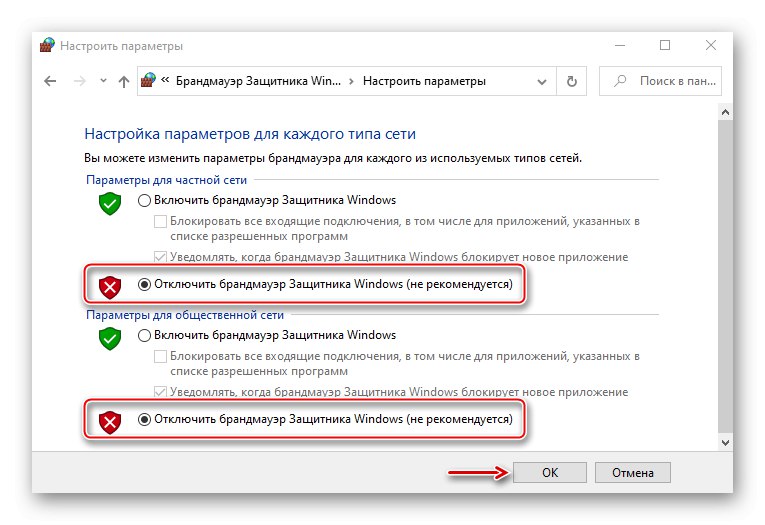Click the 'Настройка параметров для каждого типа сети' title
Screen dimensions: 765x525
250,134
